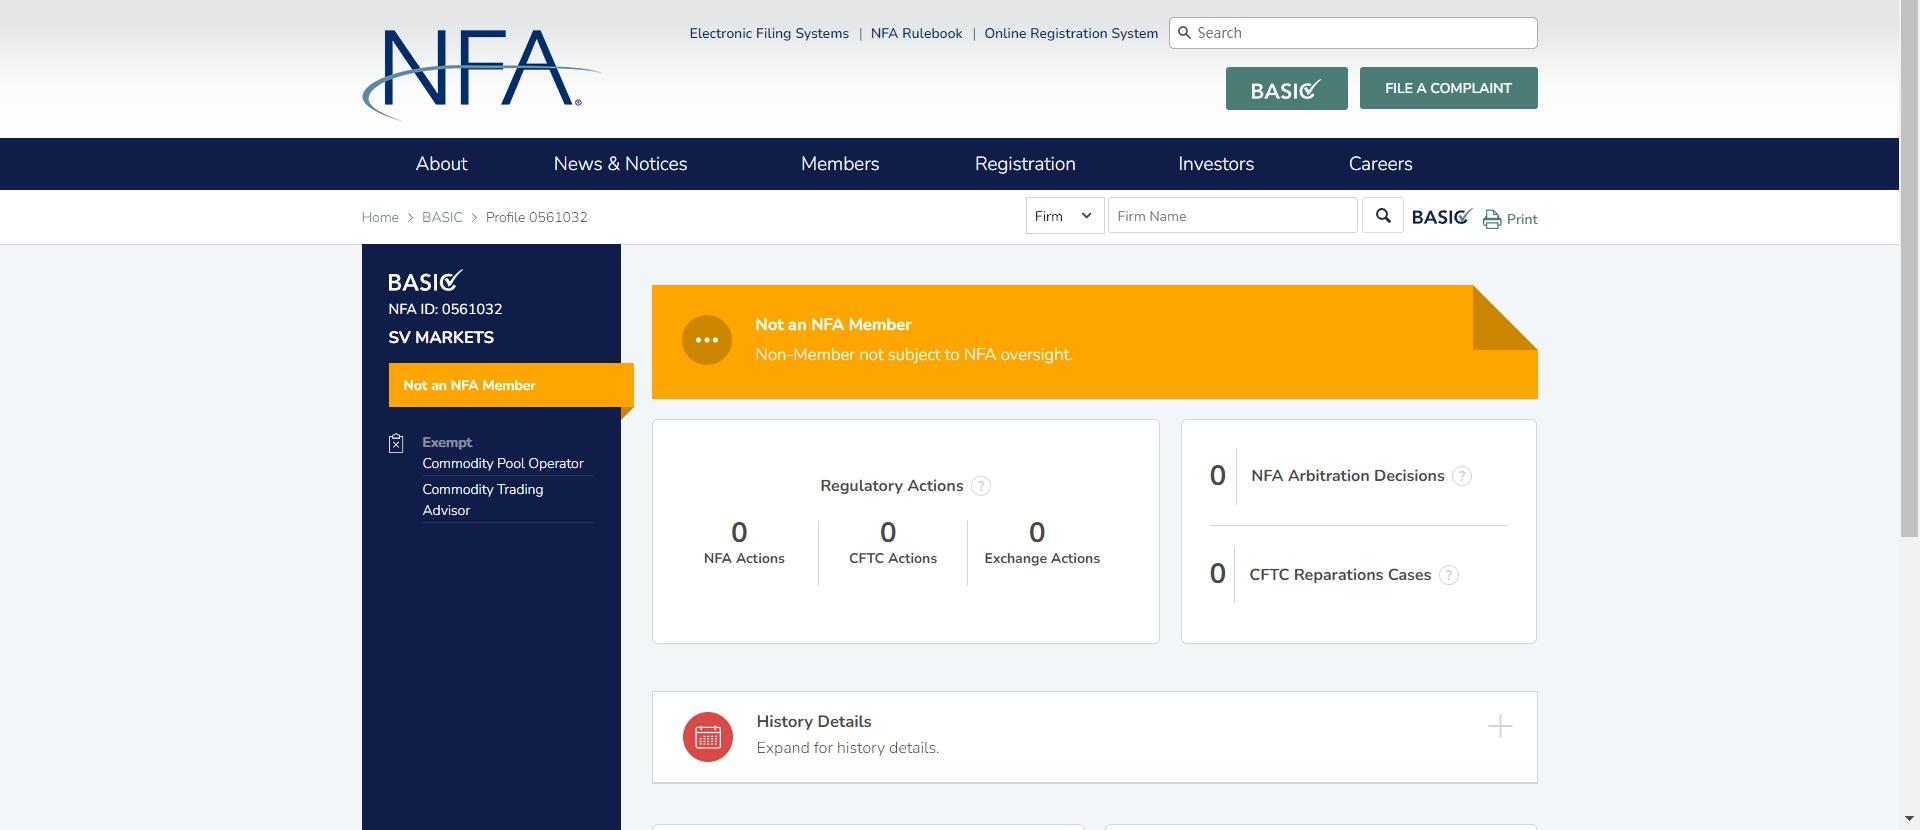The image size is (1920, 830).
Task: Expand History Details with the plus icon
Action: 1500,726
